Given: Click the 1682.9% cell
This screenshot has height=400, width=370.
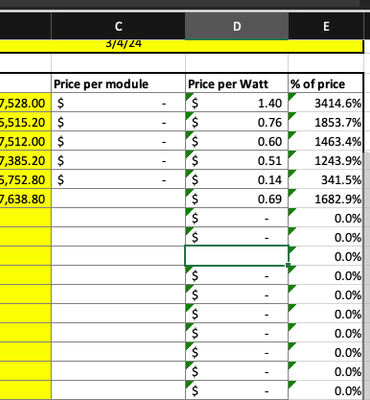Looking at the screenshot, I should point(326,199).
